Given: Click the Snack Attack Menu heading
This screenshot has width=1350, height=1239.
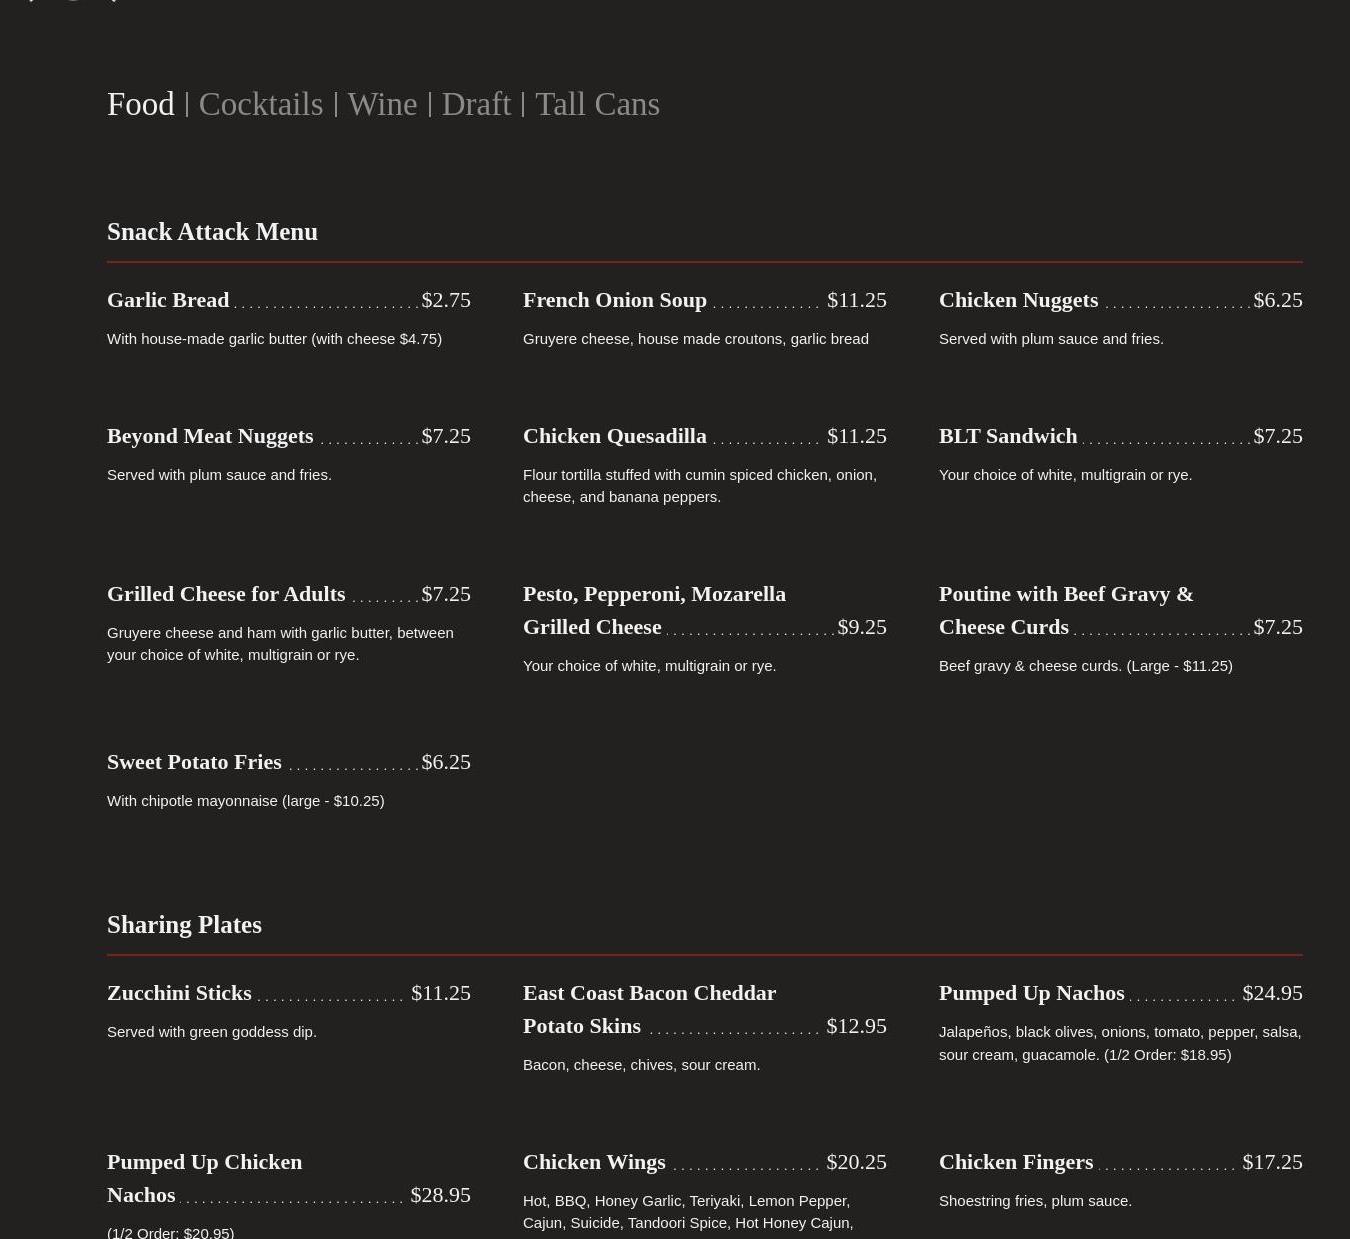Looking at the screenshot, I should point(212,232).
